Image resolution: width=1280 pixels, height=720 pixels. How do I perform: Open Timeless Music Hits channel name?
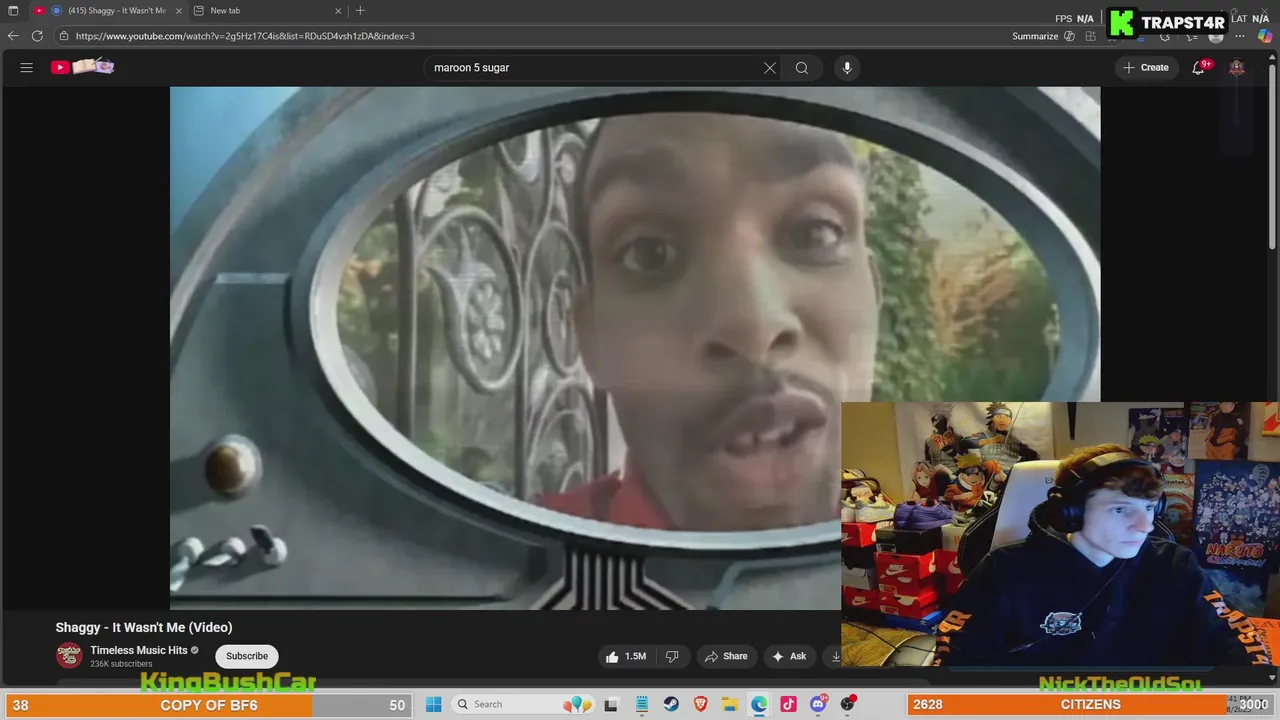click(x=139, y=650)
